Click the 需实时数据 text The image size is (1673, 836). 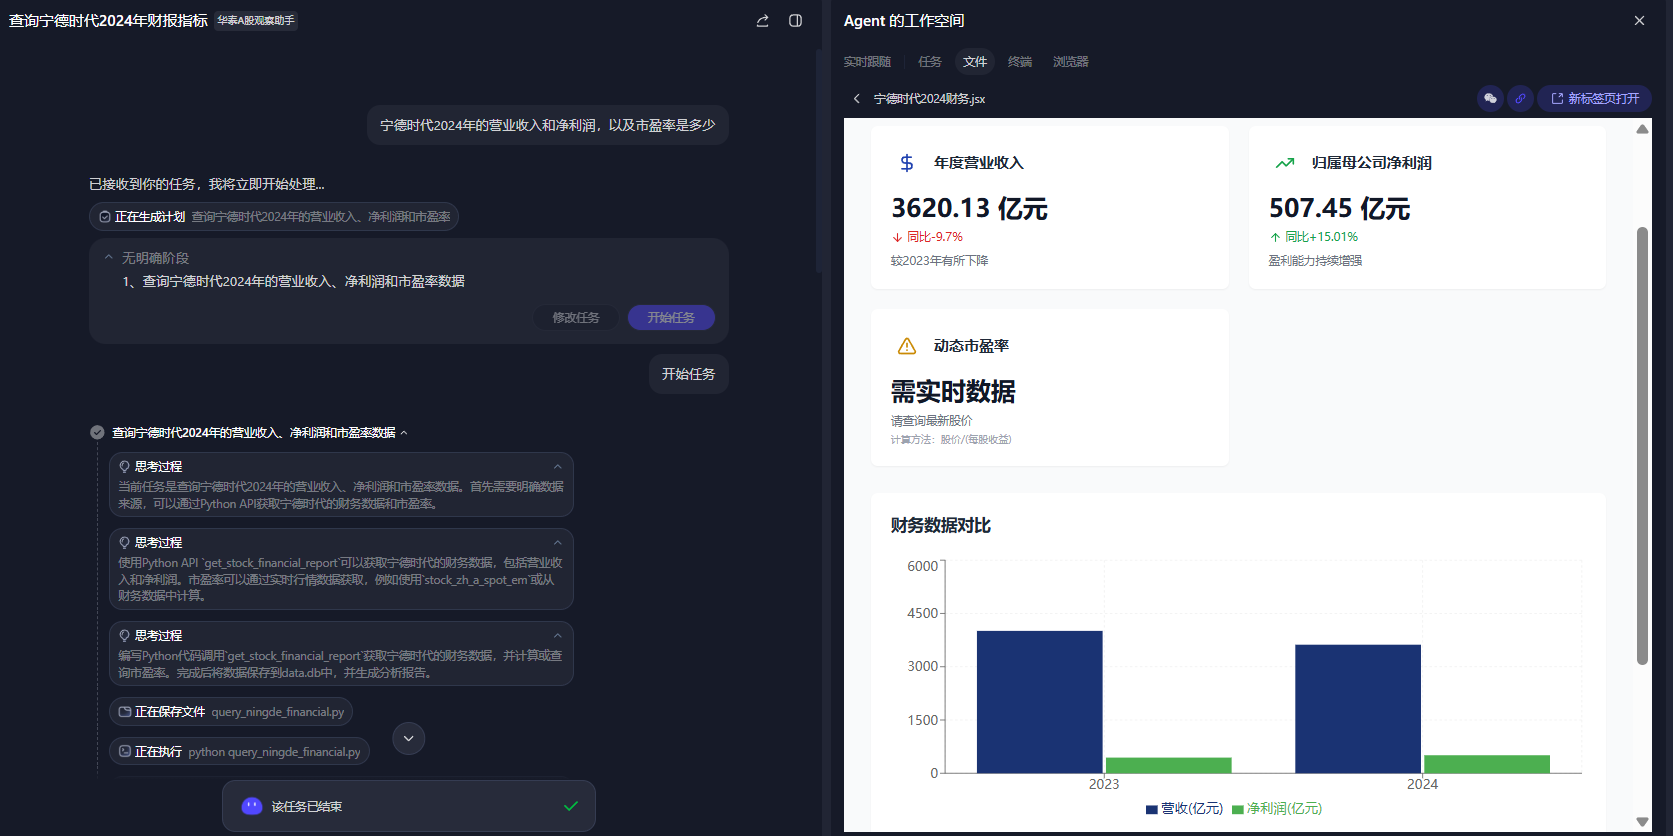953,391
